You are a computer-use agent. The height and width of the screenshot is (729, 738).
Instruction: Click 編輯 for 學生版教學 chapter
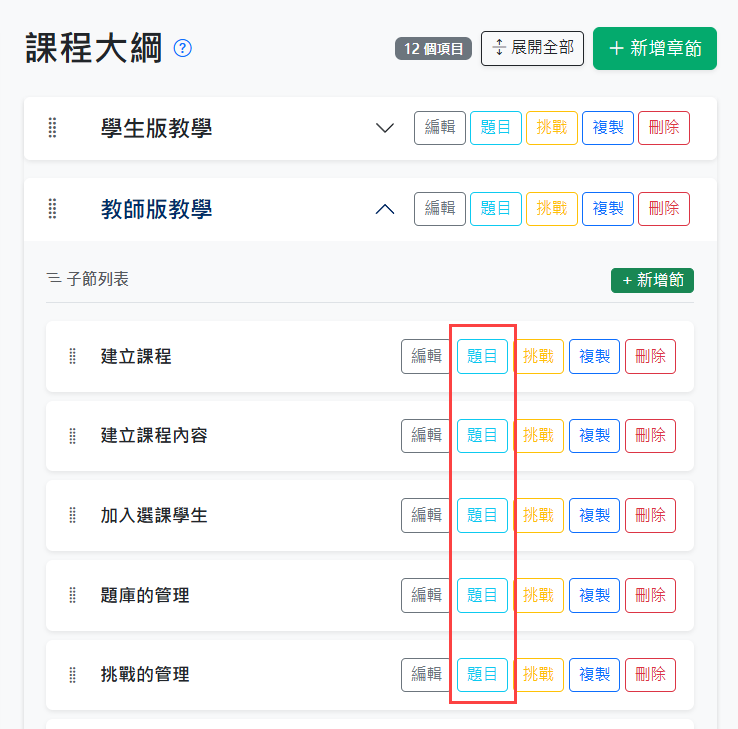tap(439, 128)
